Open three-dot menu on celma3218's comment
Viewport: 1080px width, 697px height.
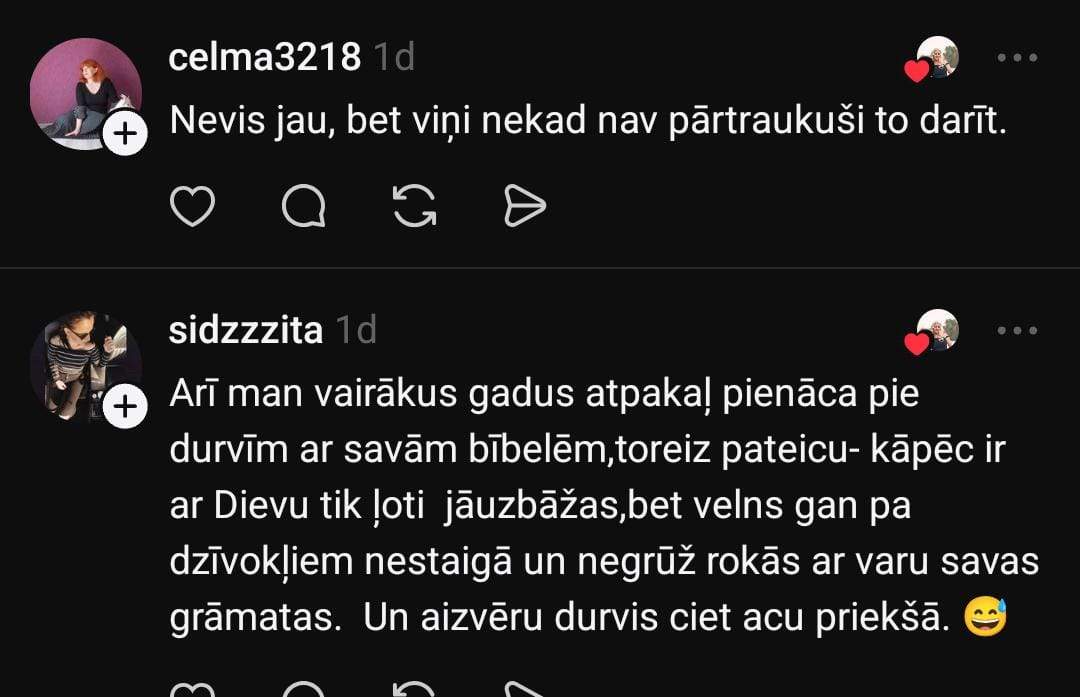tap(1018, 58)
